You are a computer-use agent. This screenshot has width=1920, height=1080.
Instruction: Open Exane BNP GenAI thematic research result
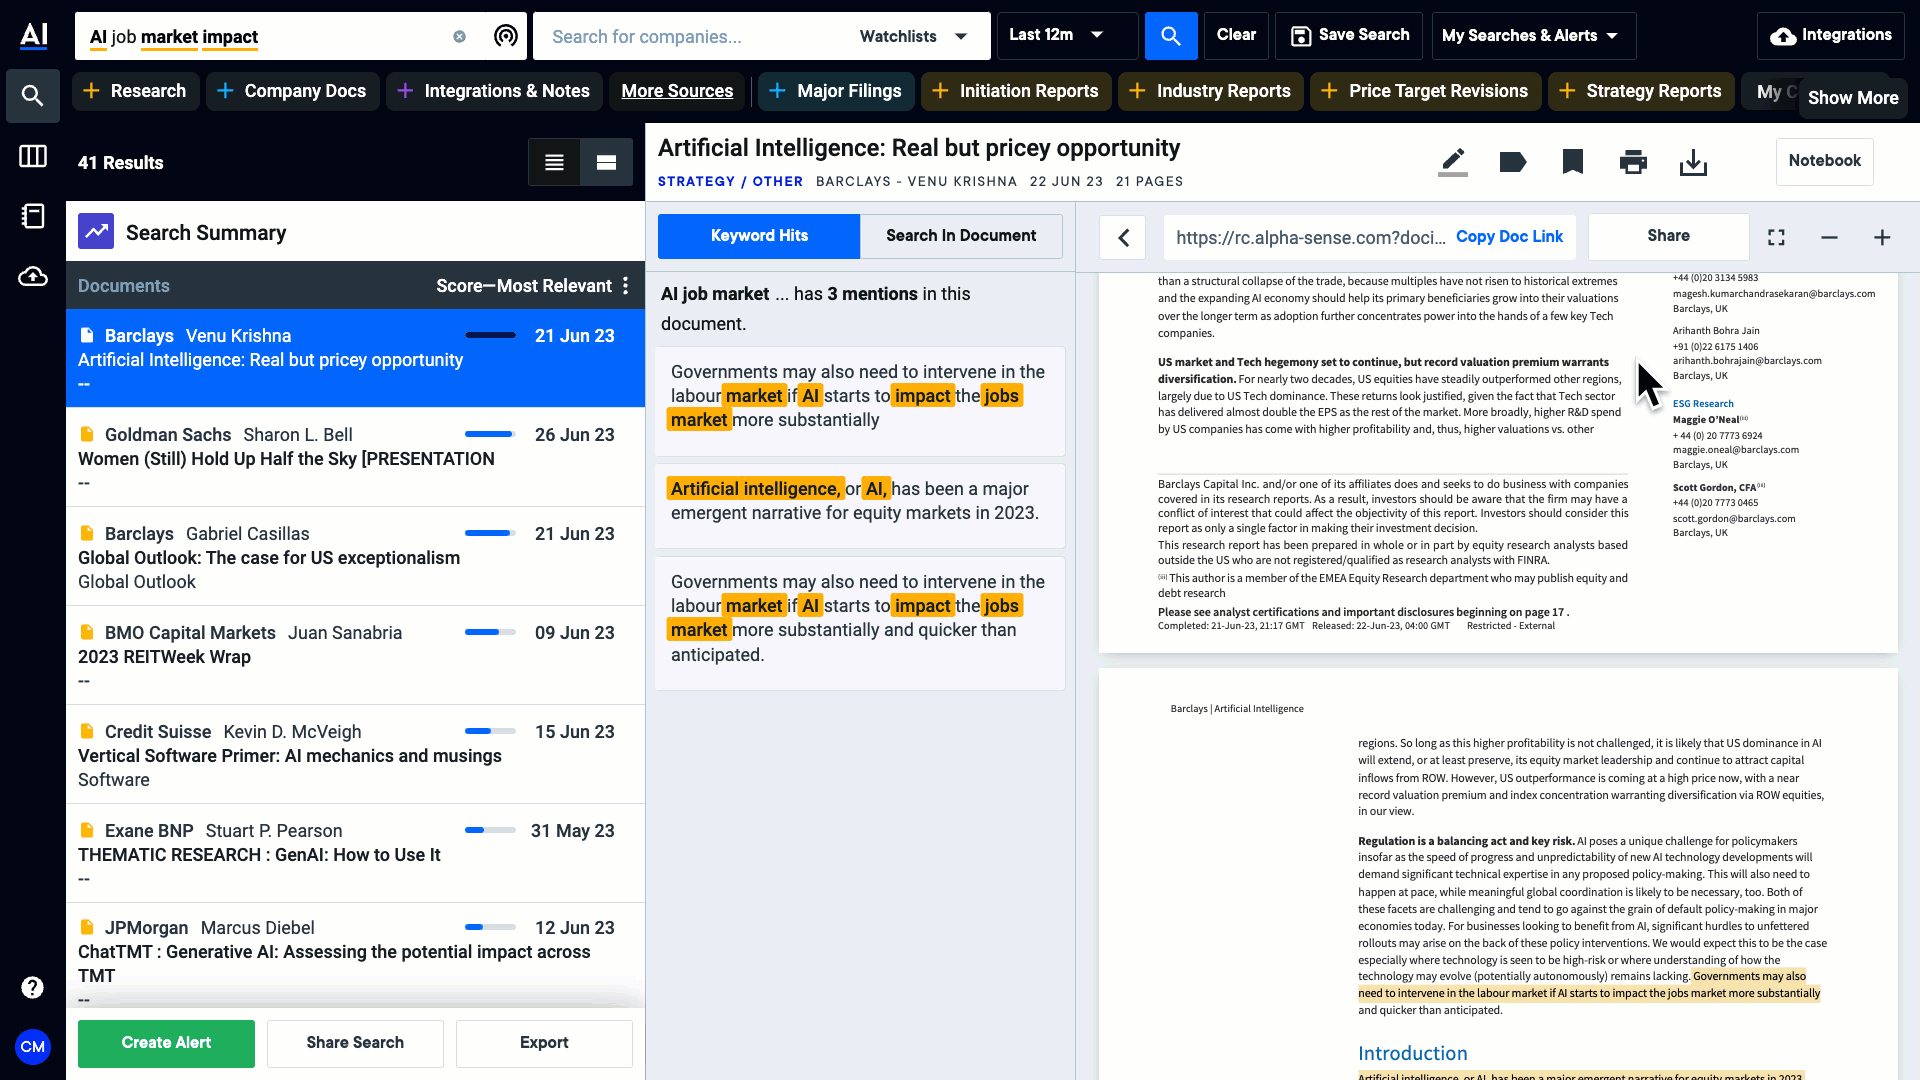click(355, 853)
